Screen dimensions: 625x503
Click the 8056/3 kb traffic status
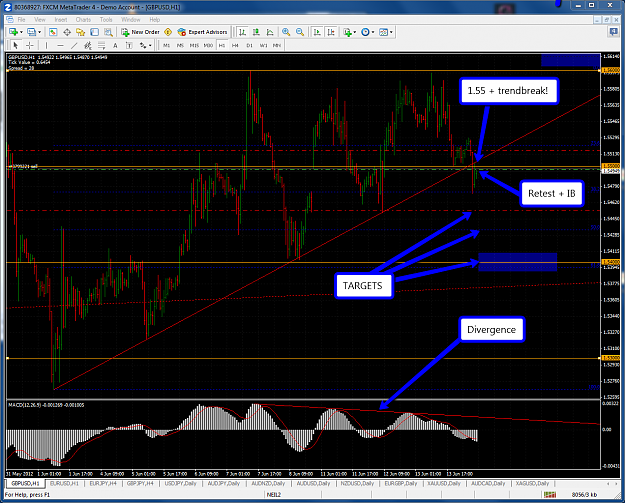[584, 495]
